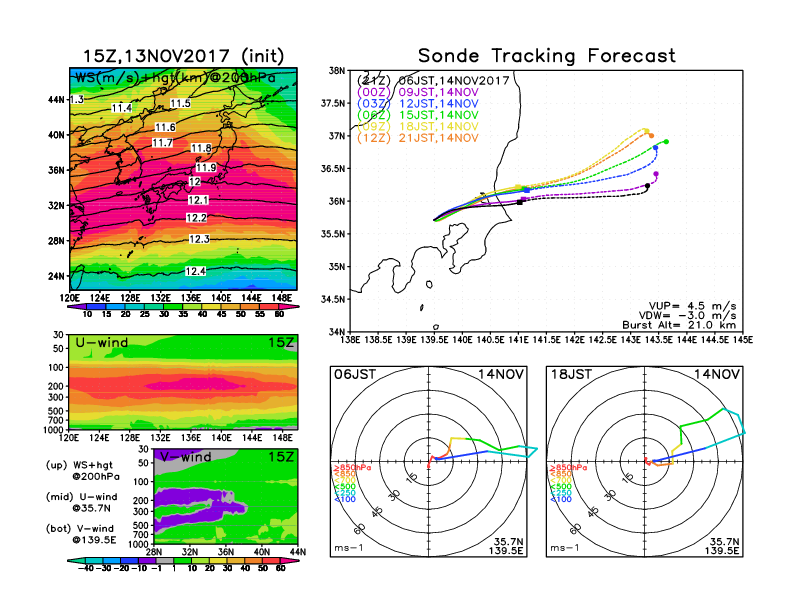Screen dimensions: 792x612
Task: Click the "Sonde Tracking Forecast" title
Action: 547,56
